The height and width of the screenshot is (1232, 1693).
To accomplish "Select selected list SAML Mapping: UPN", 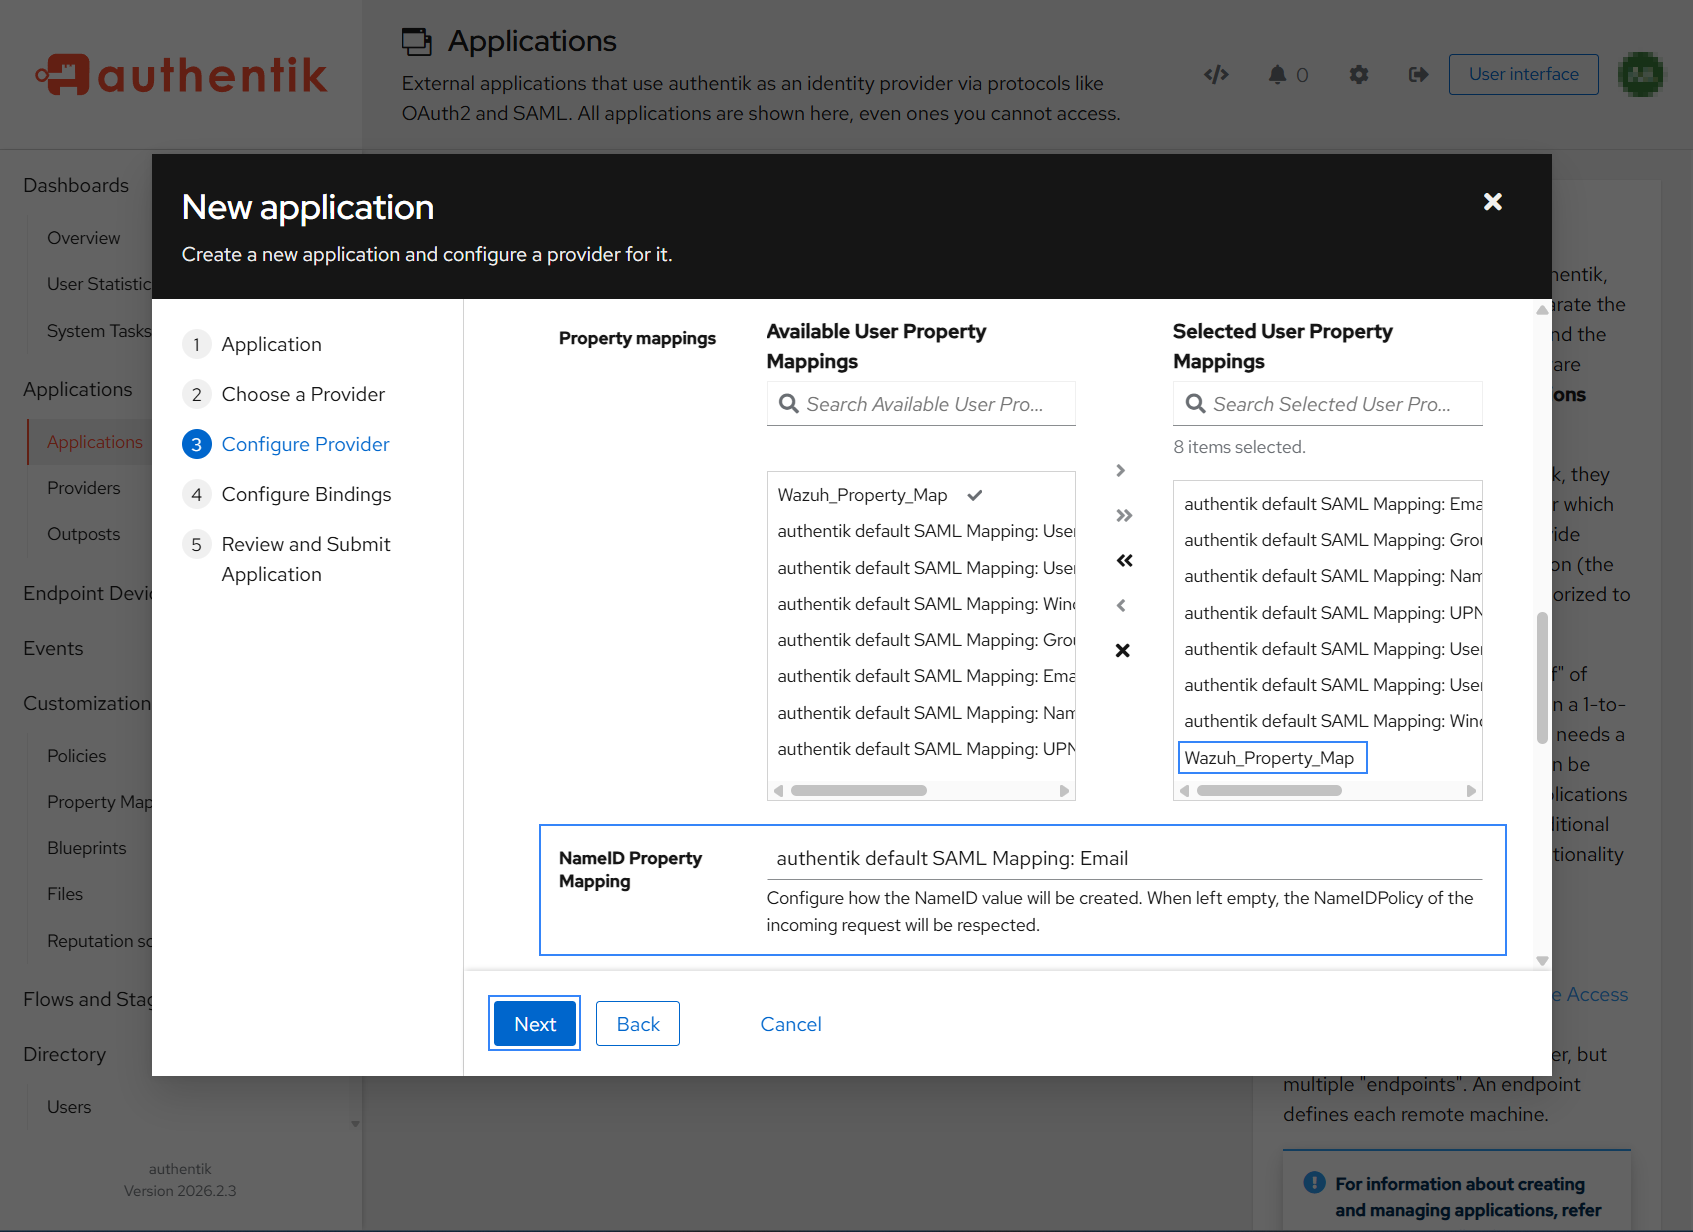I will pos(1331,613).
